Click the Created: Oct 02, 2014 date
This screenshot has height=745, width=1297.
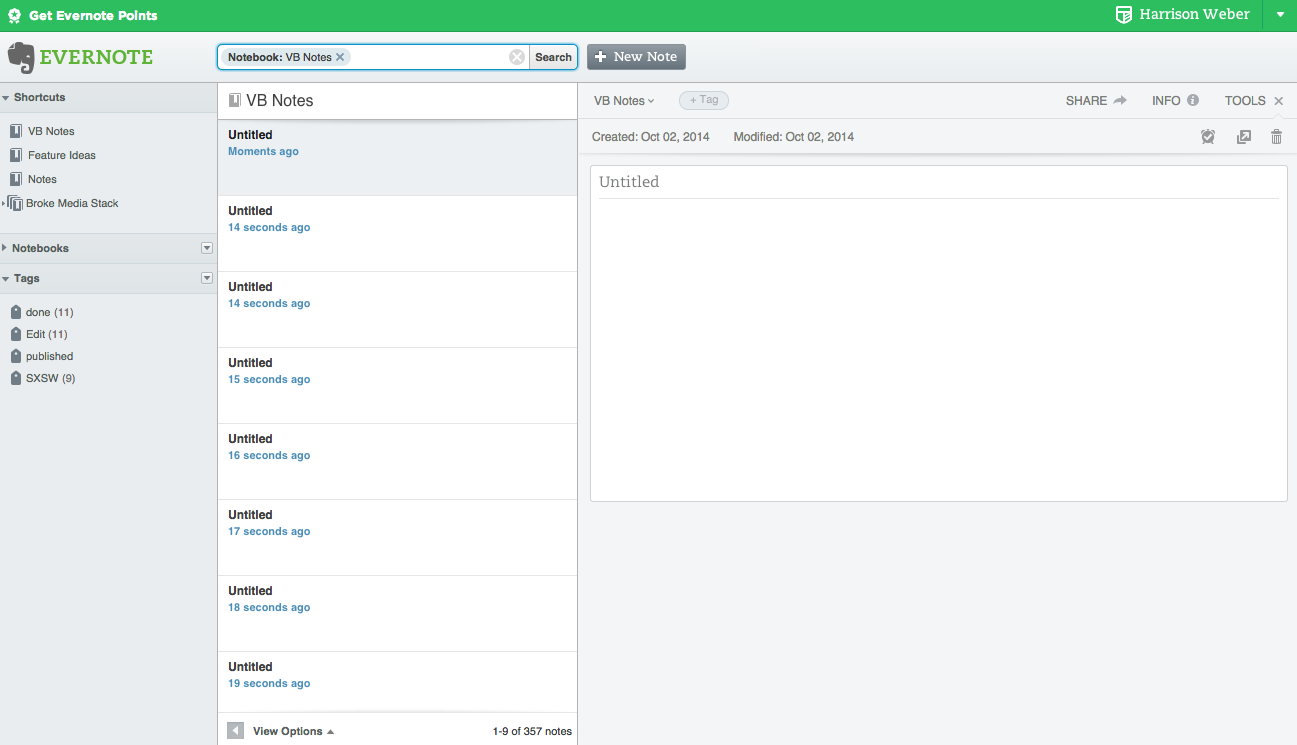[x=650, y=137]
